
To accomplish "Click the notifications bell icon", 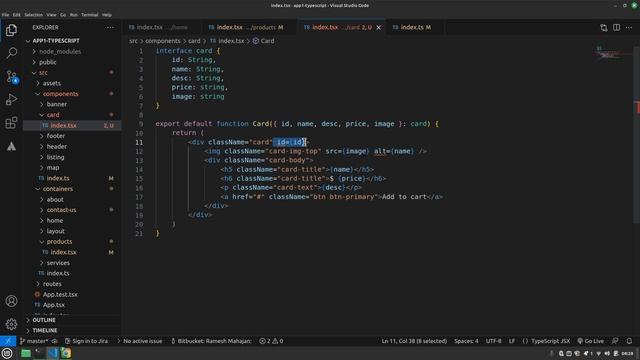I will click(x=629, y=341).
